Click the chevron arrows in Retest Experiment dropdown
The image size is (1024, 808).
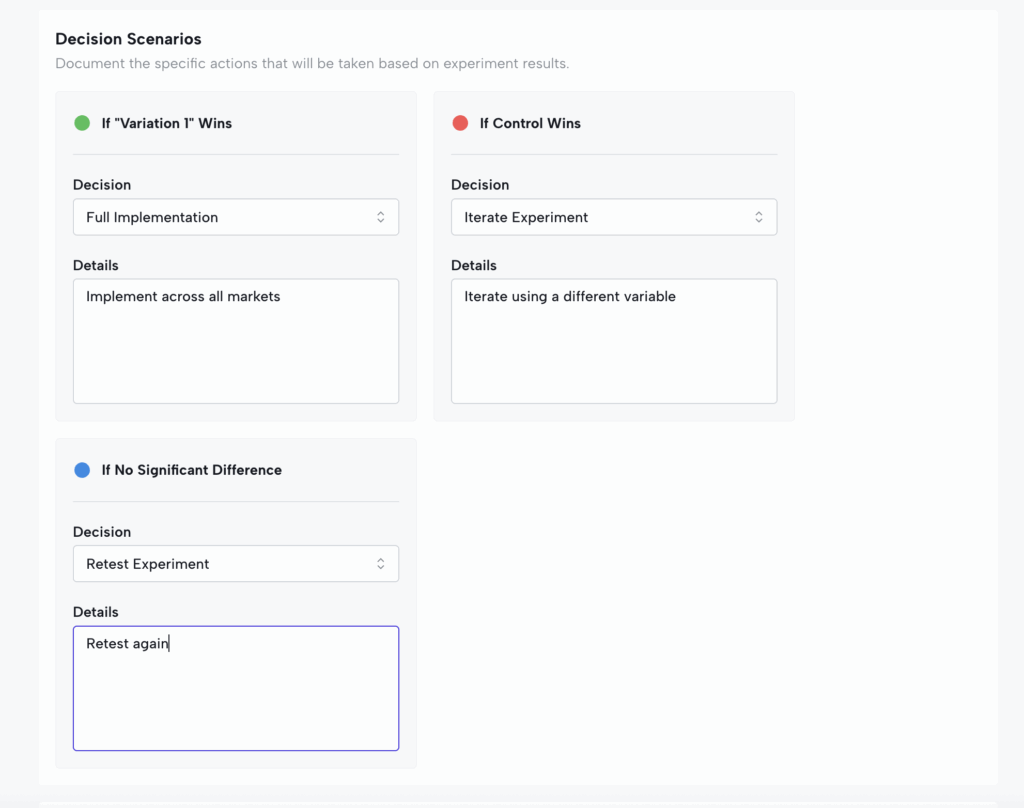[380, 564]
